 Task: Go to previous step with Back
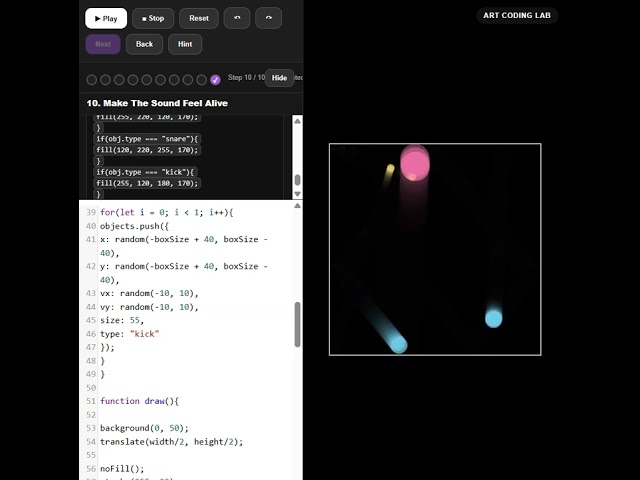tap(144, 44)
